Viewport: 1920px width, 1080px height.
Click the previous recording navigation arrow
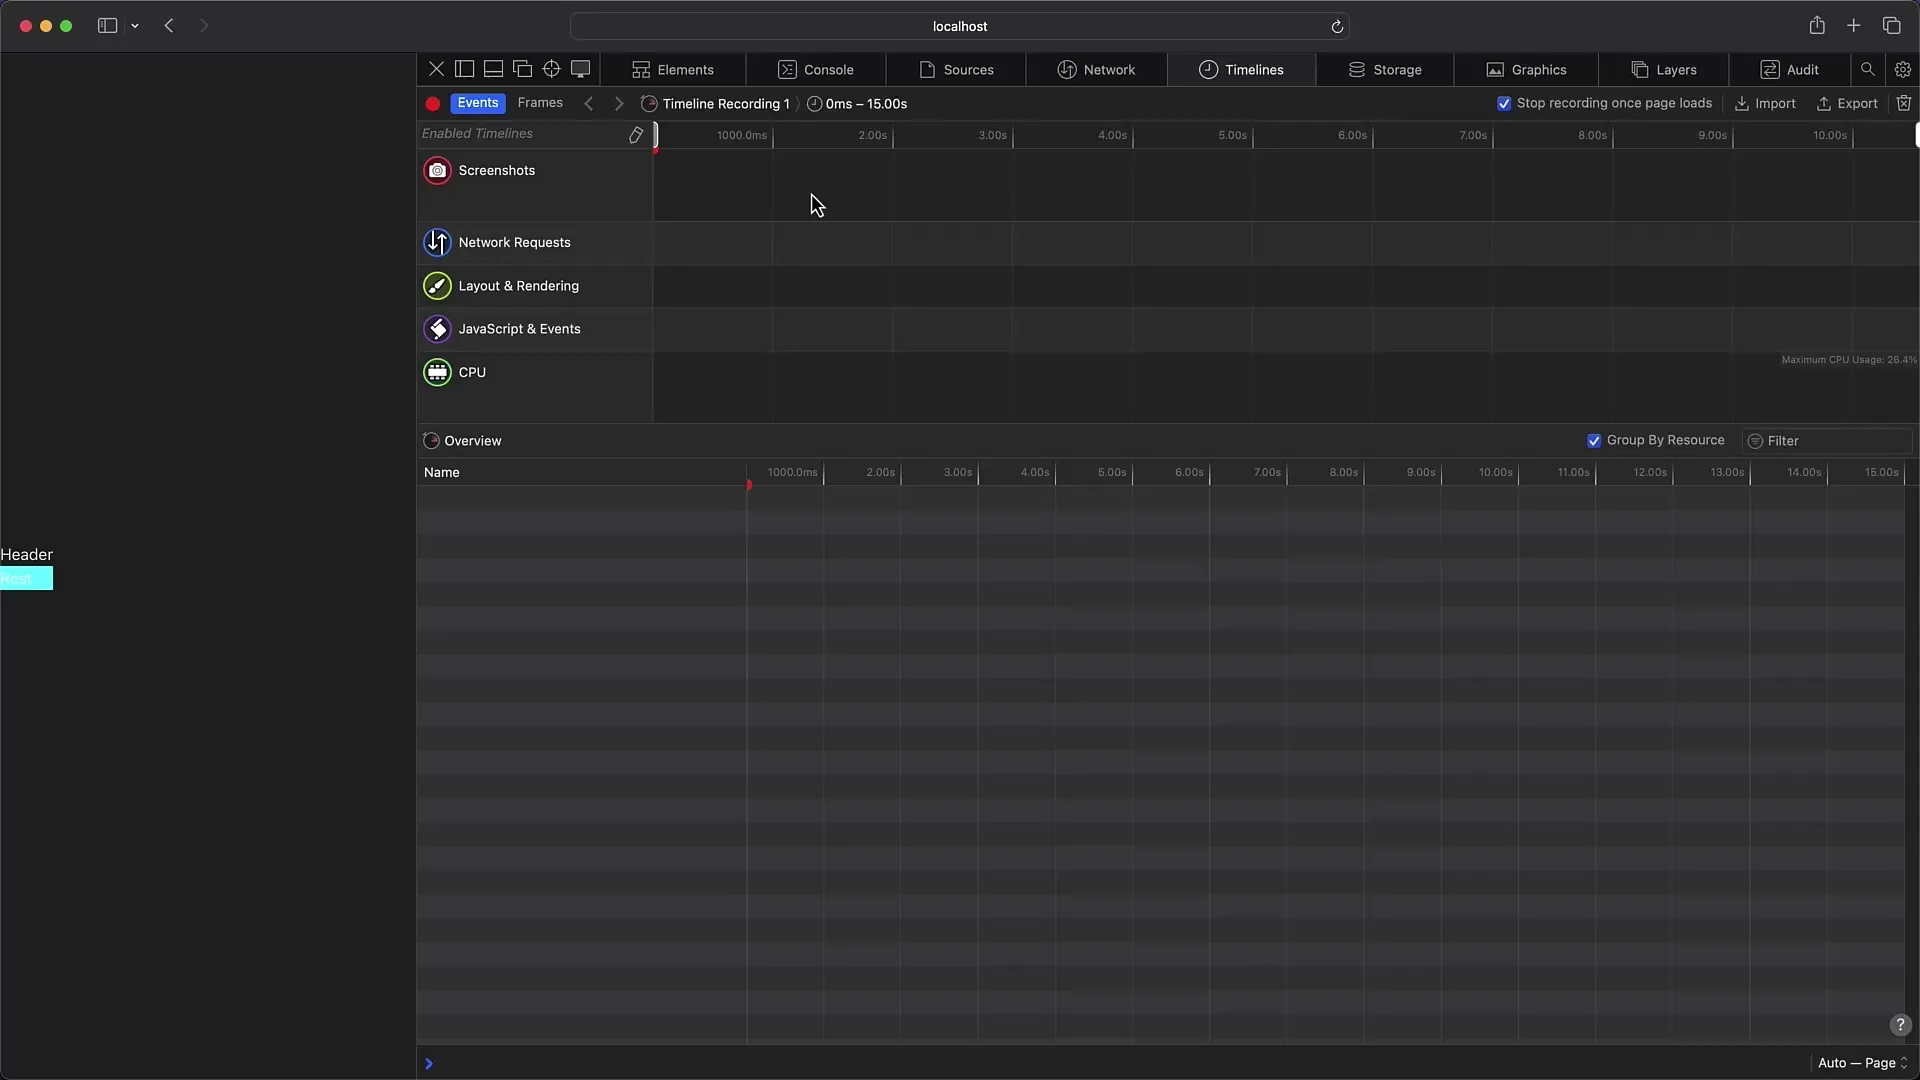pos(589,103)
